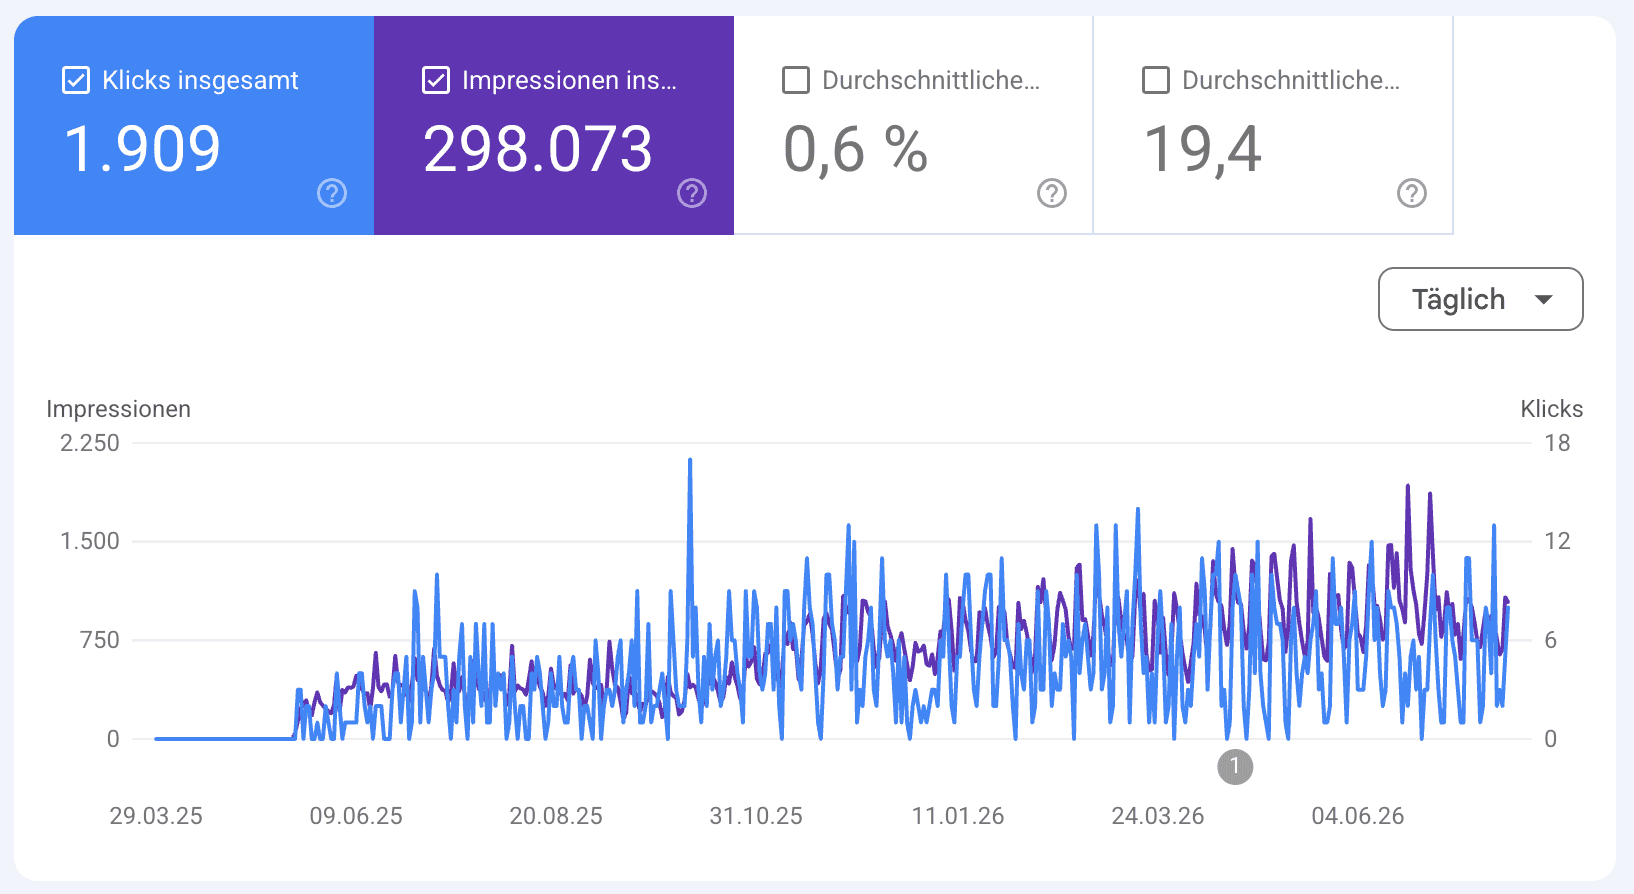Click the 09.06.25 date label
The image size is (1634, 894).
[x=356, y=816]
